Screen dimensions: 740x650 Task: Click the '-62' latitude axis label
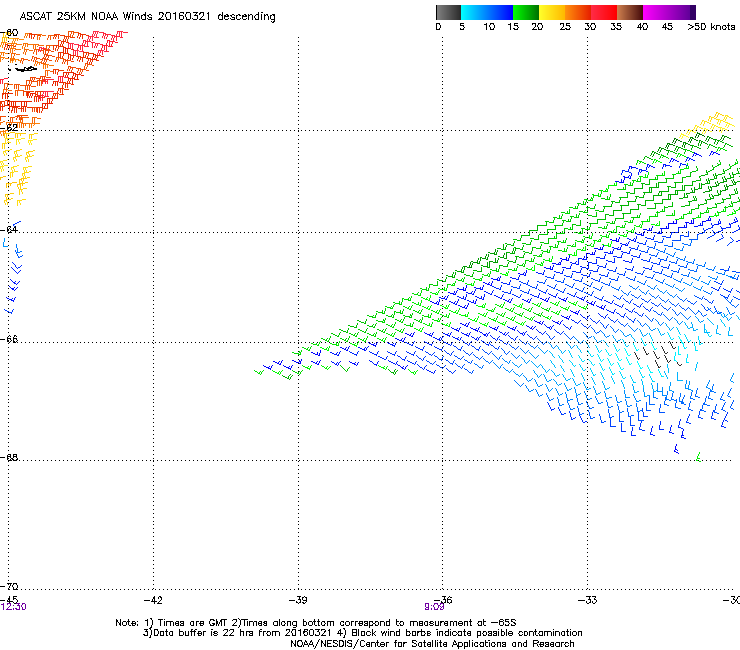9,127
